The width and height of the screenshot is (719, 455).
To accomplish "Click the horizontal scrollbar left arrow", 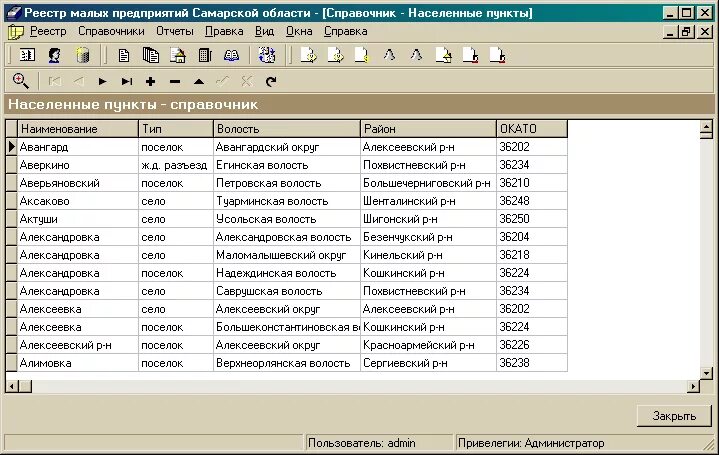I will (12, 387).
